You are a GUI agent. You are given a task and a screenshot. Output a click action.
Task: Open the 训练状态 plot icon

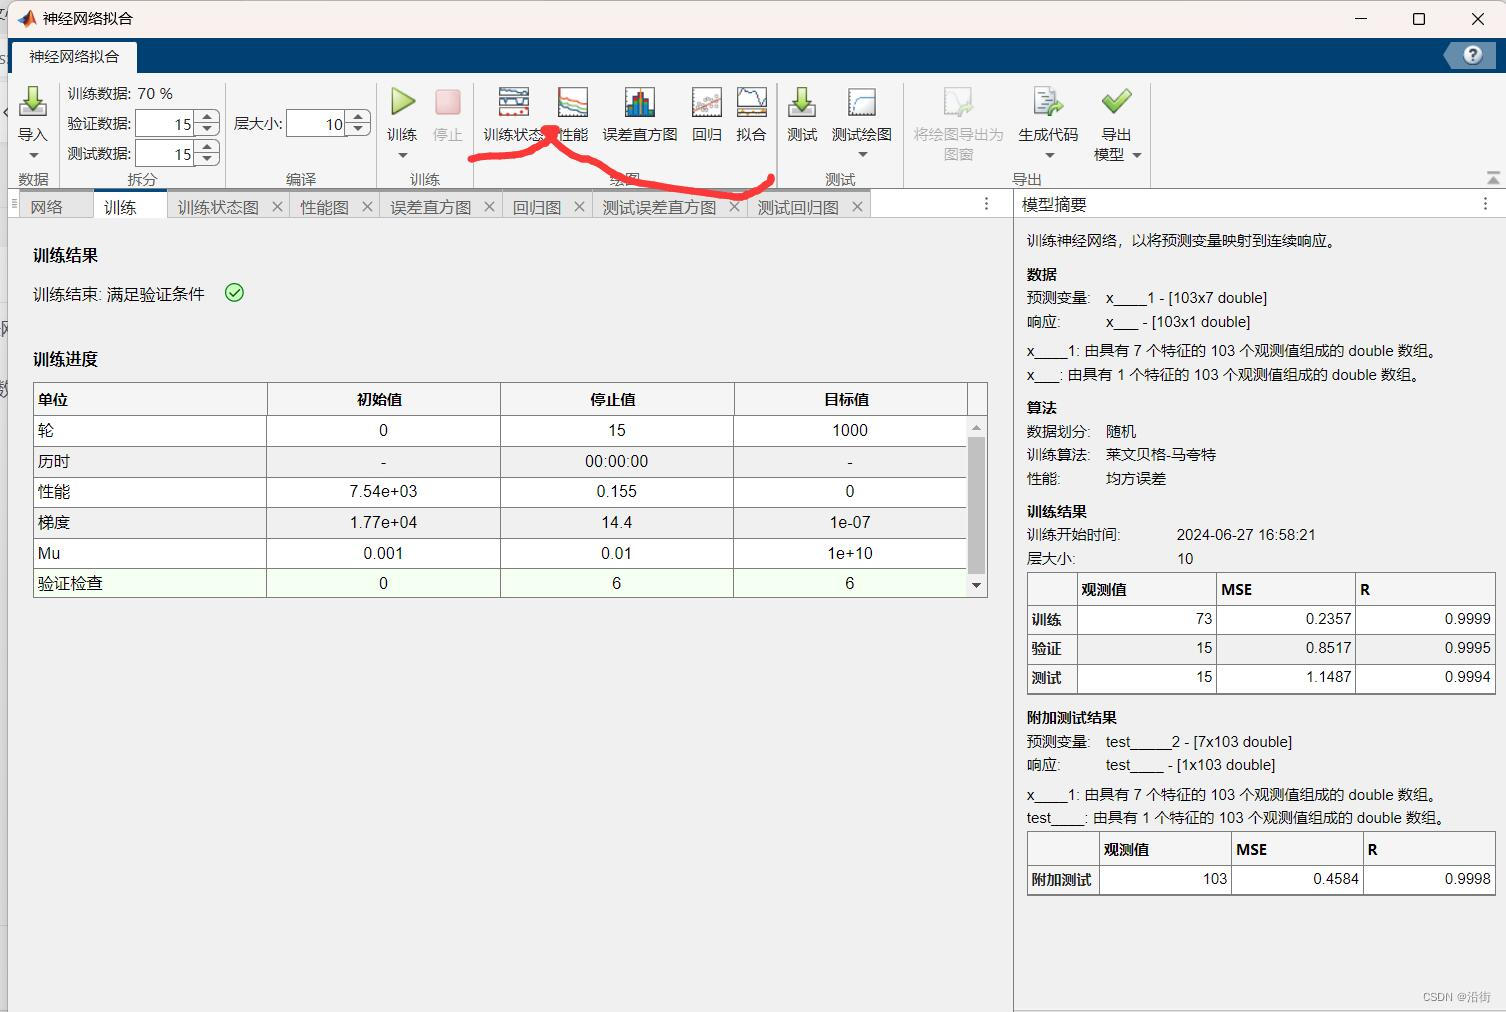point(513,102)
